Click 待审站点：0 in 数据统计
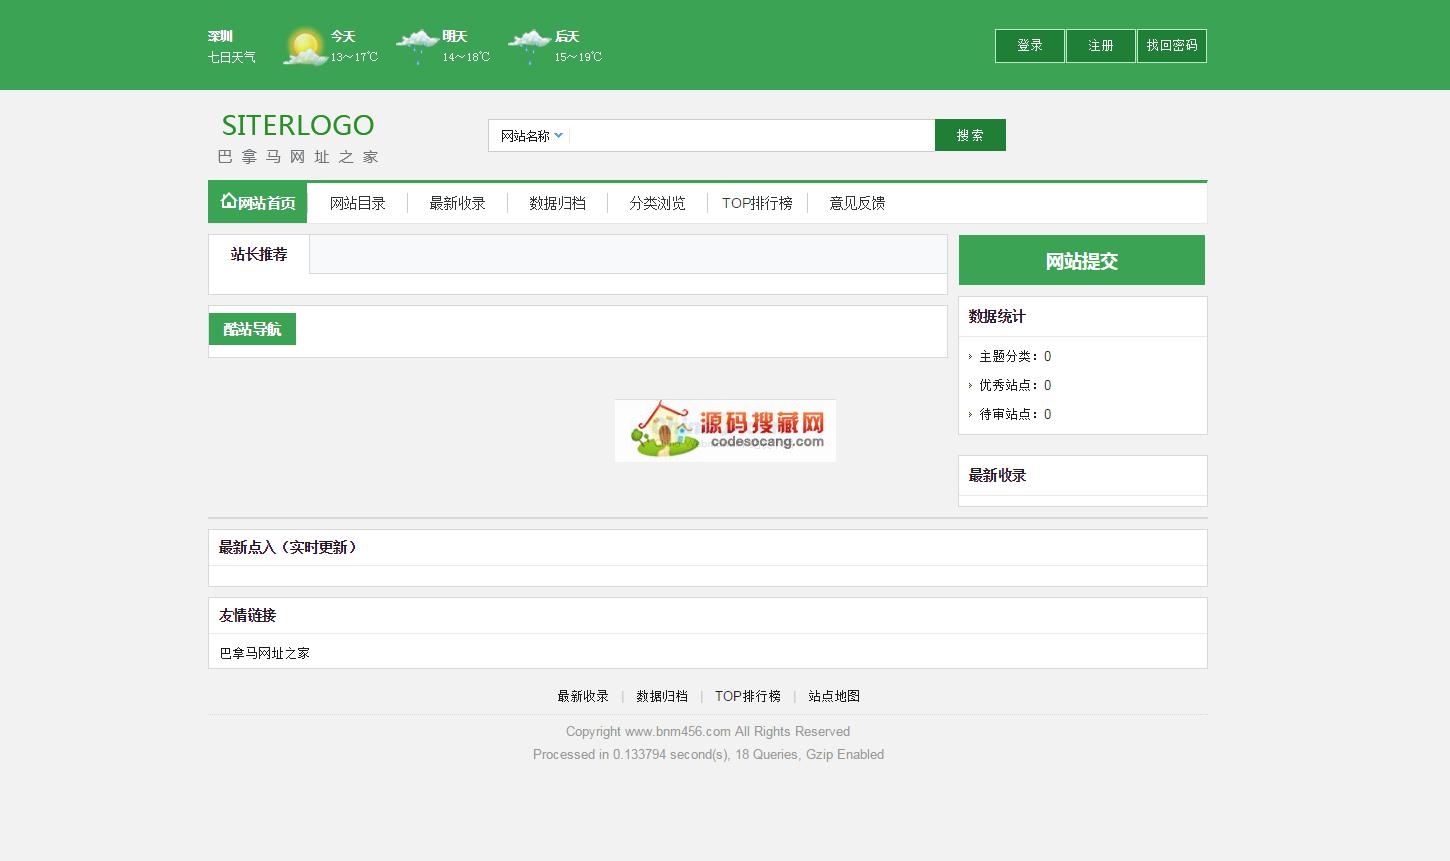1450x861 pixels. coord(1014,414)
